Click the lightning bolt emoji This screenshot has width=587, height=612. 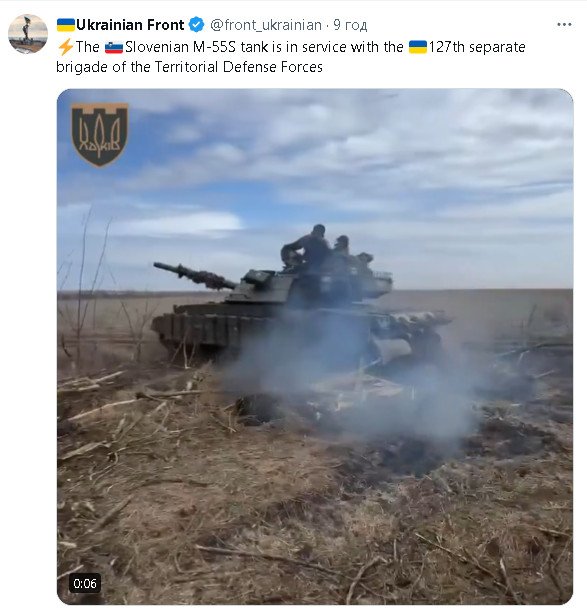click(x=65, y=47)
